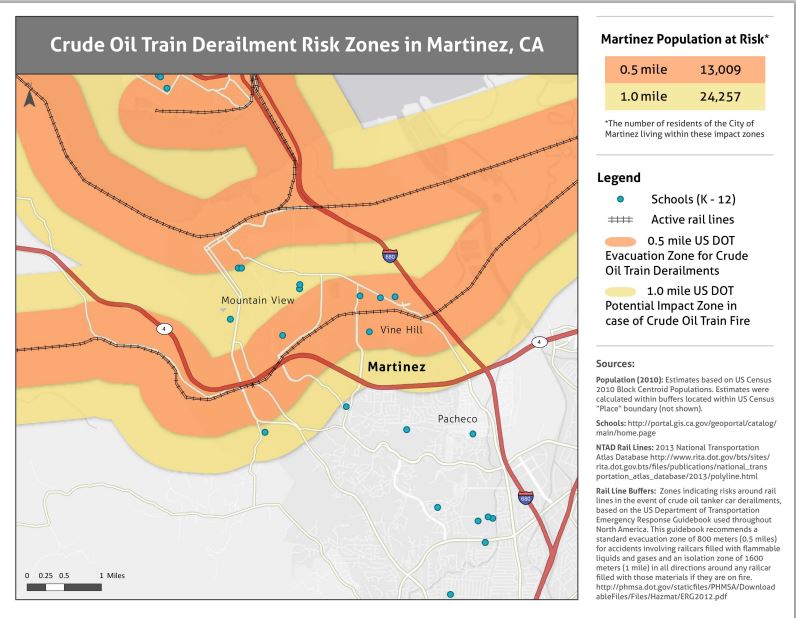Click the Active rail lines legend symbol
Screen dimensions: 796x618
(x=619, y=219)
